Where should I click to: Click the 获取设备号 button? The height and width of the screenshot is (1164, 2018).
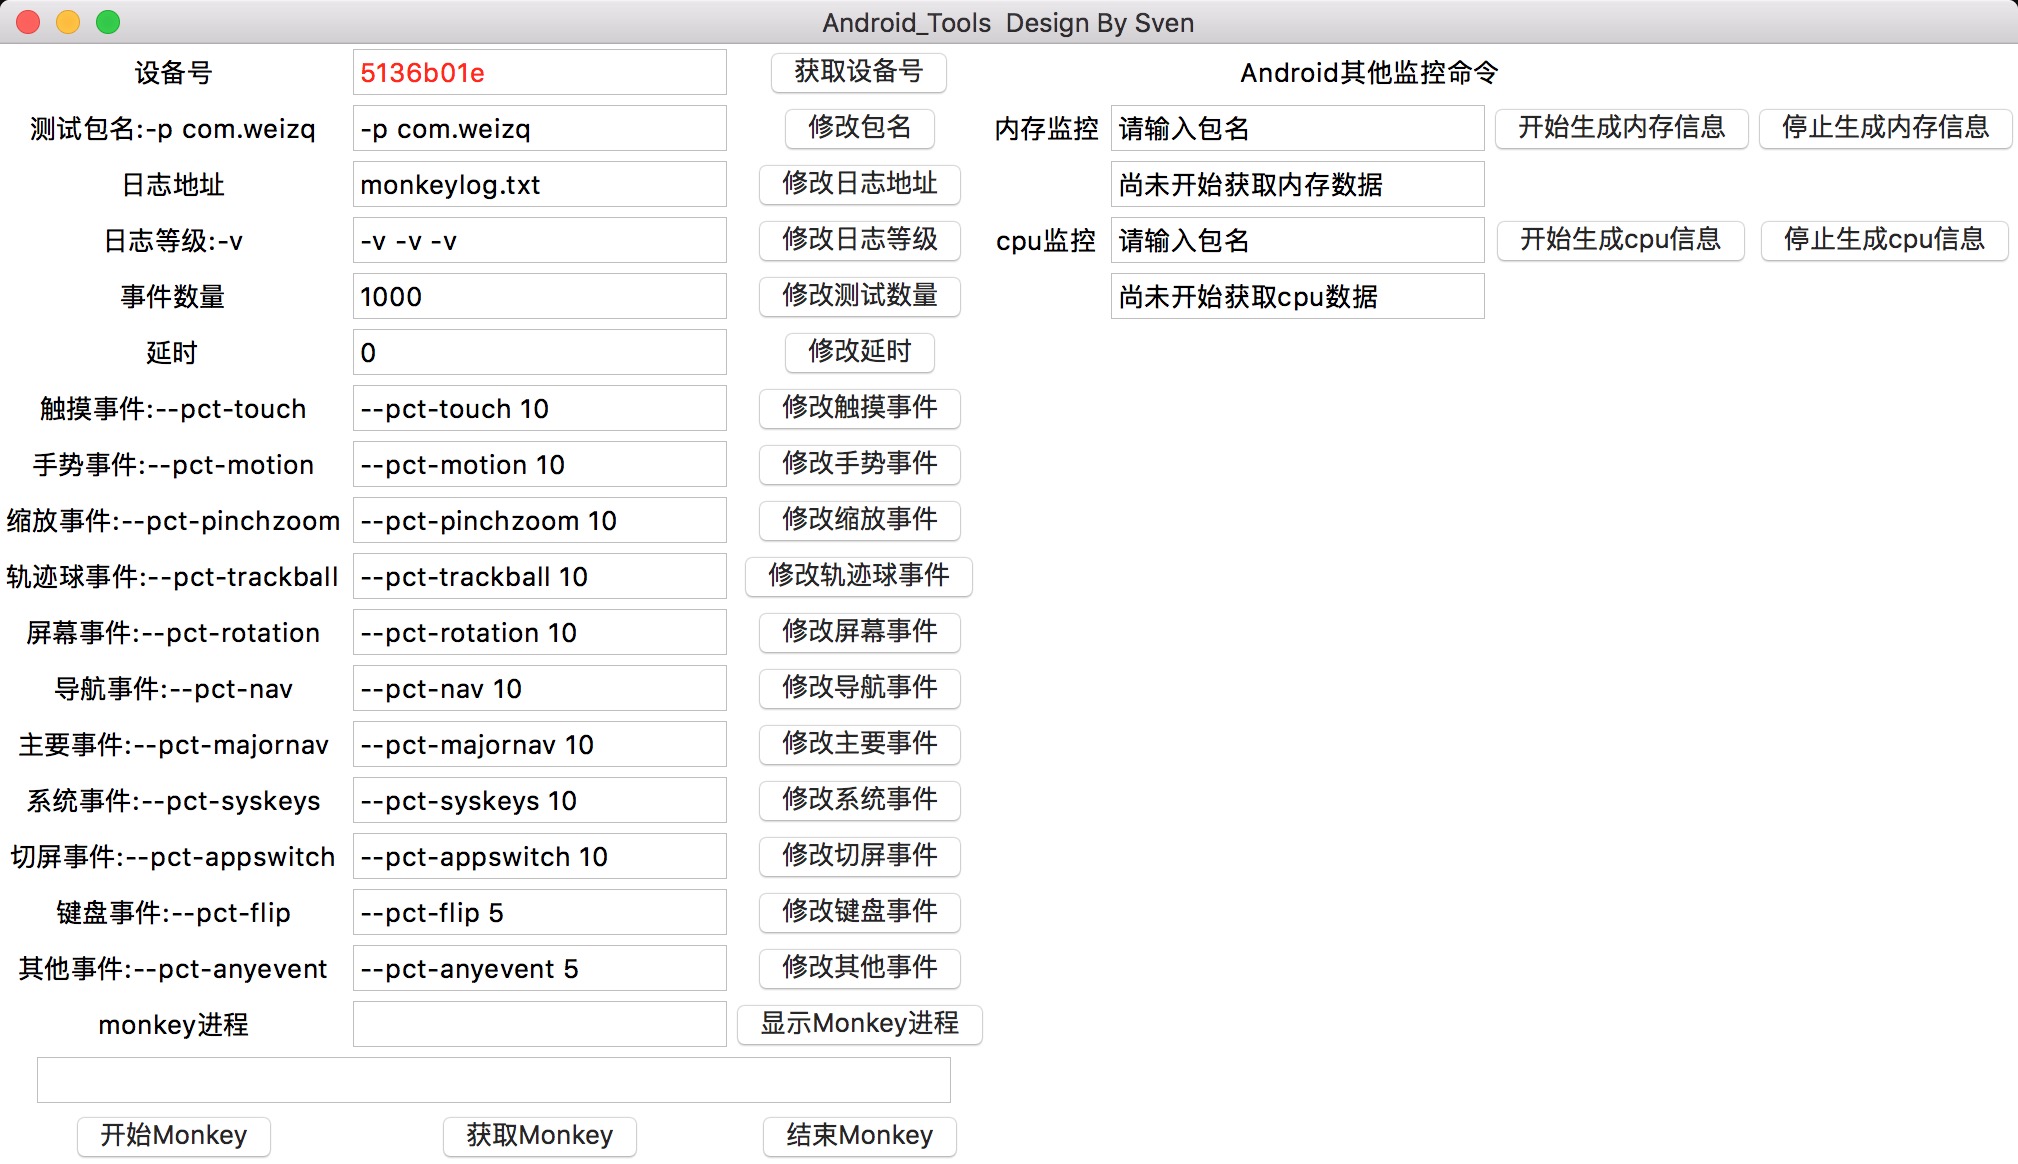pos(858,72)
